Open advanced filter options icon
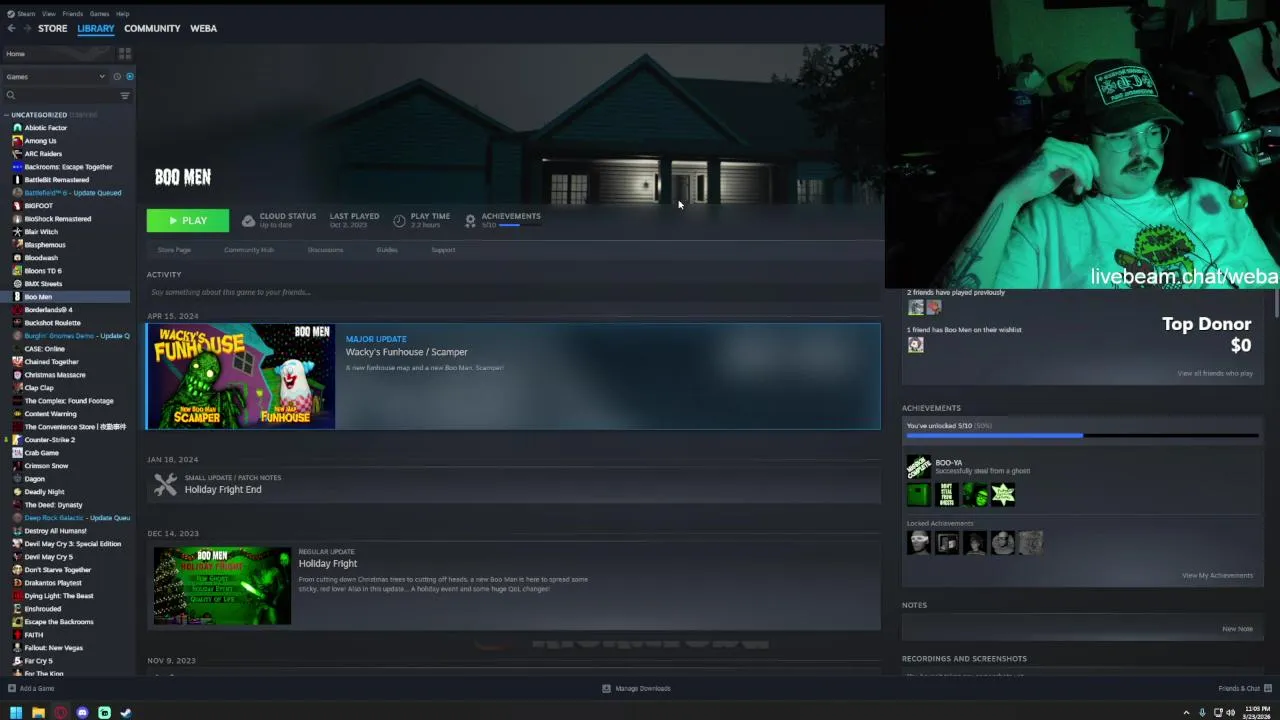Image resolution: width=1280 pixels, height=720 pixels. click(x=125, y=95)
